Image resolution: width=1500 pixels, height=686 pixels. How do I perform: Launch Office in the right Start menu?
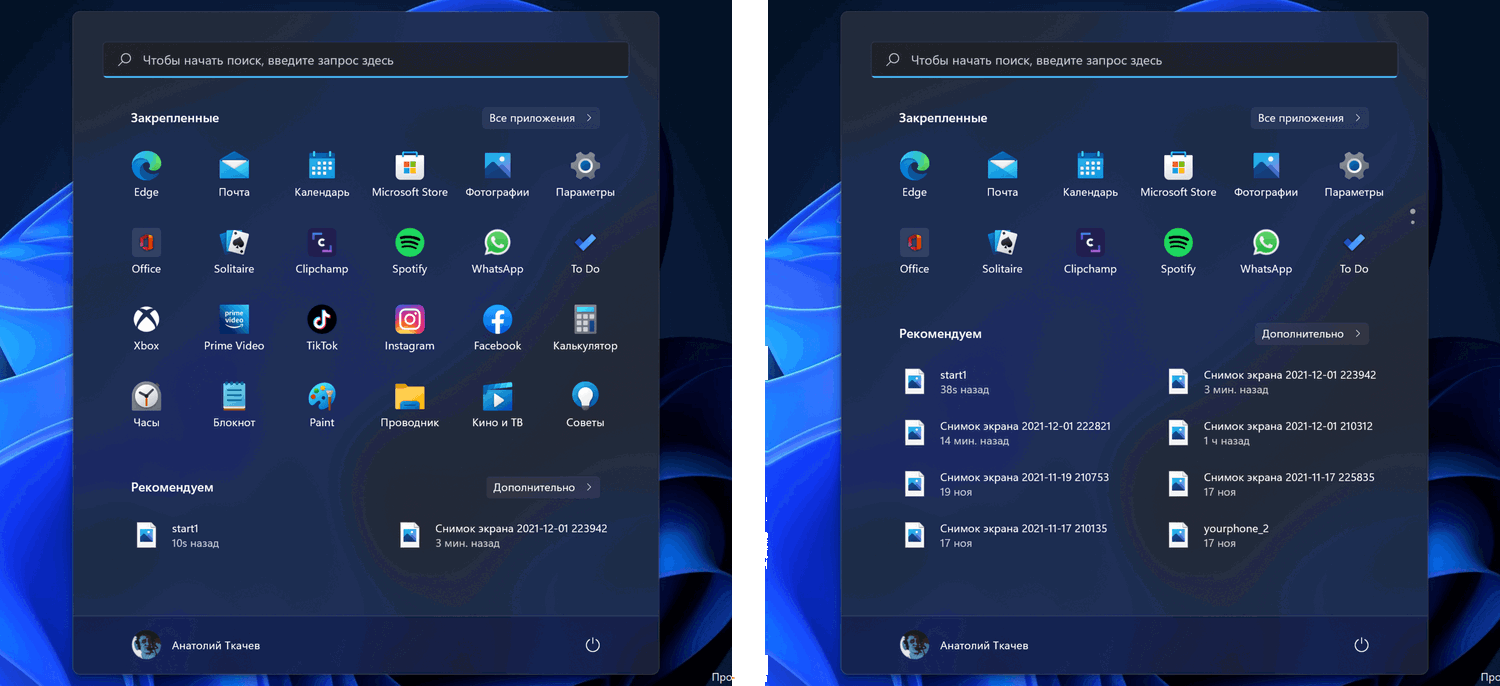click(914, 252)
